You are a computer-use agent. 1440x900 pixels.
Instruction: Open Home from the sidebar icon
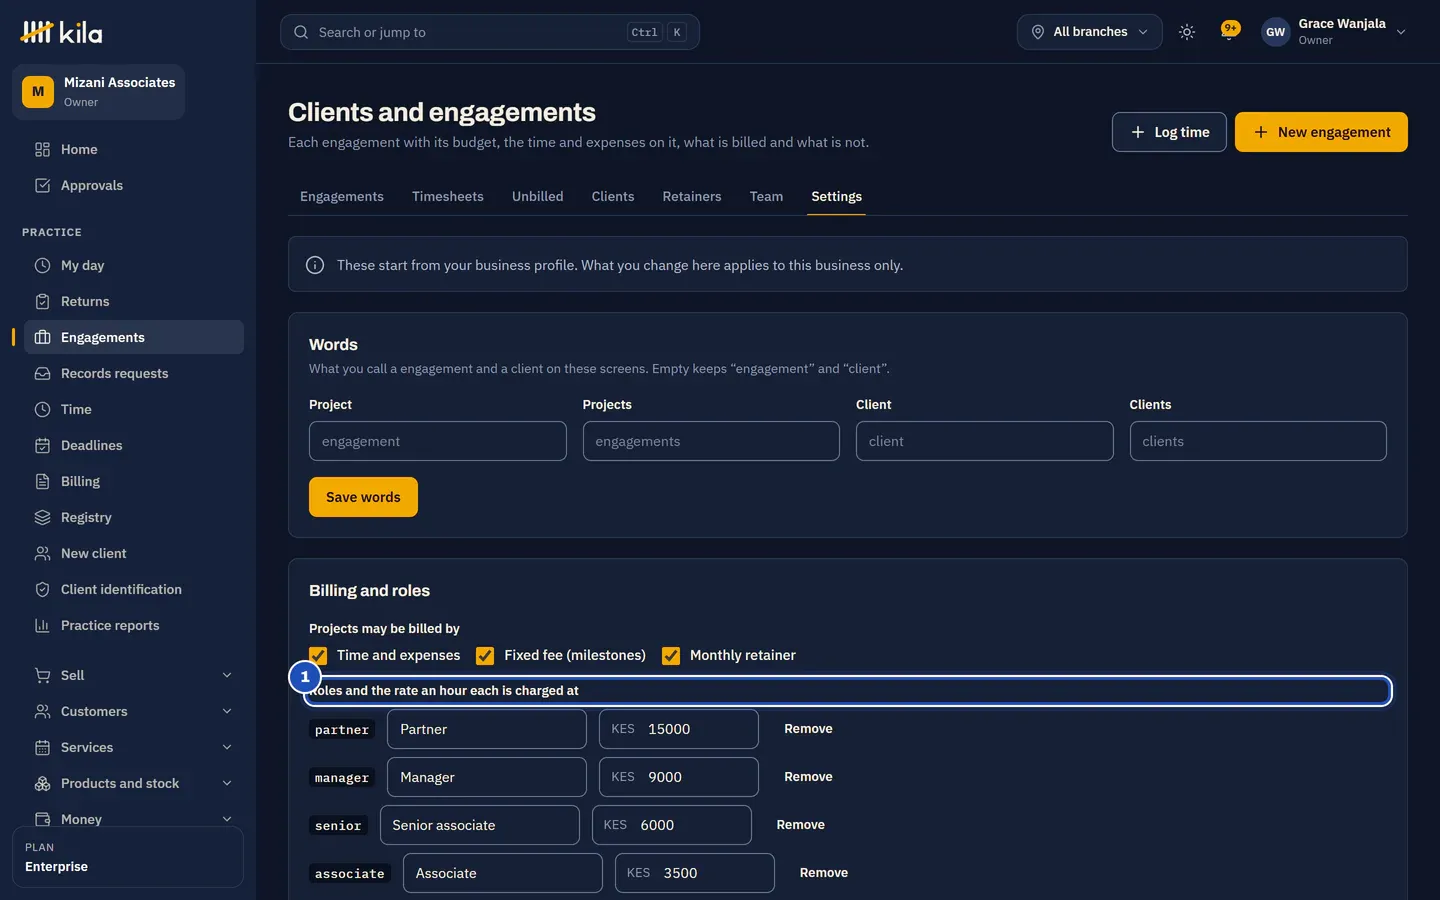pos(42,149)
